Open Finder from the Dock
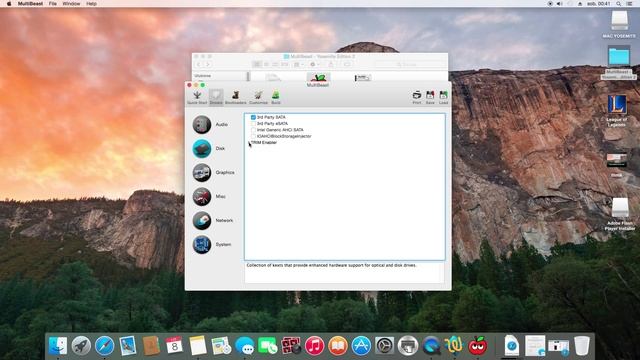This screenshot has height=360, width=640. pos(58,346)
